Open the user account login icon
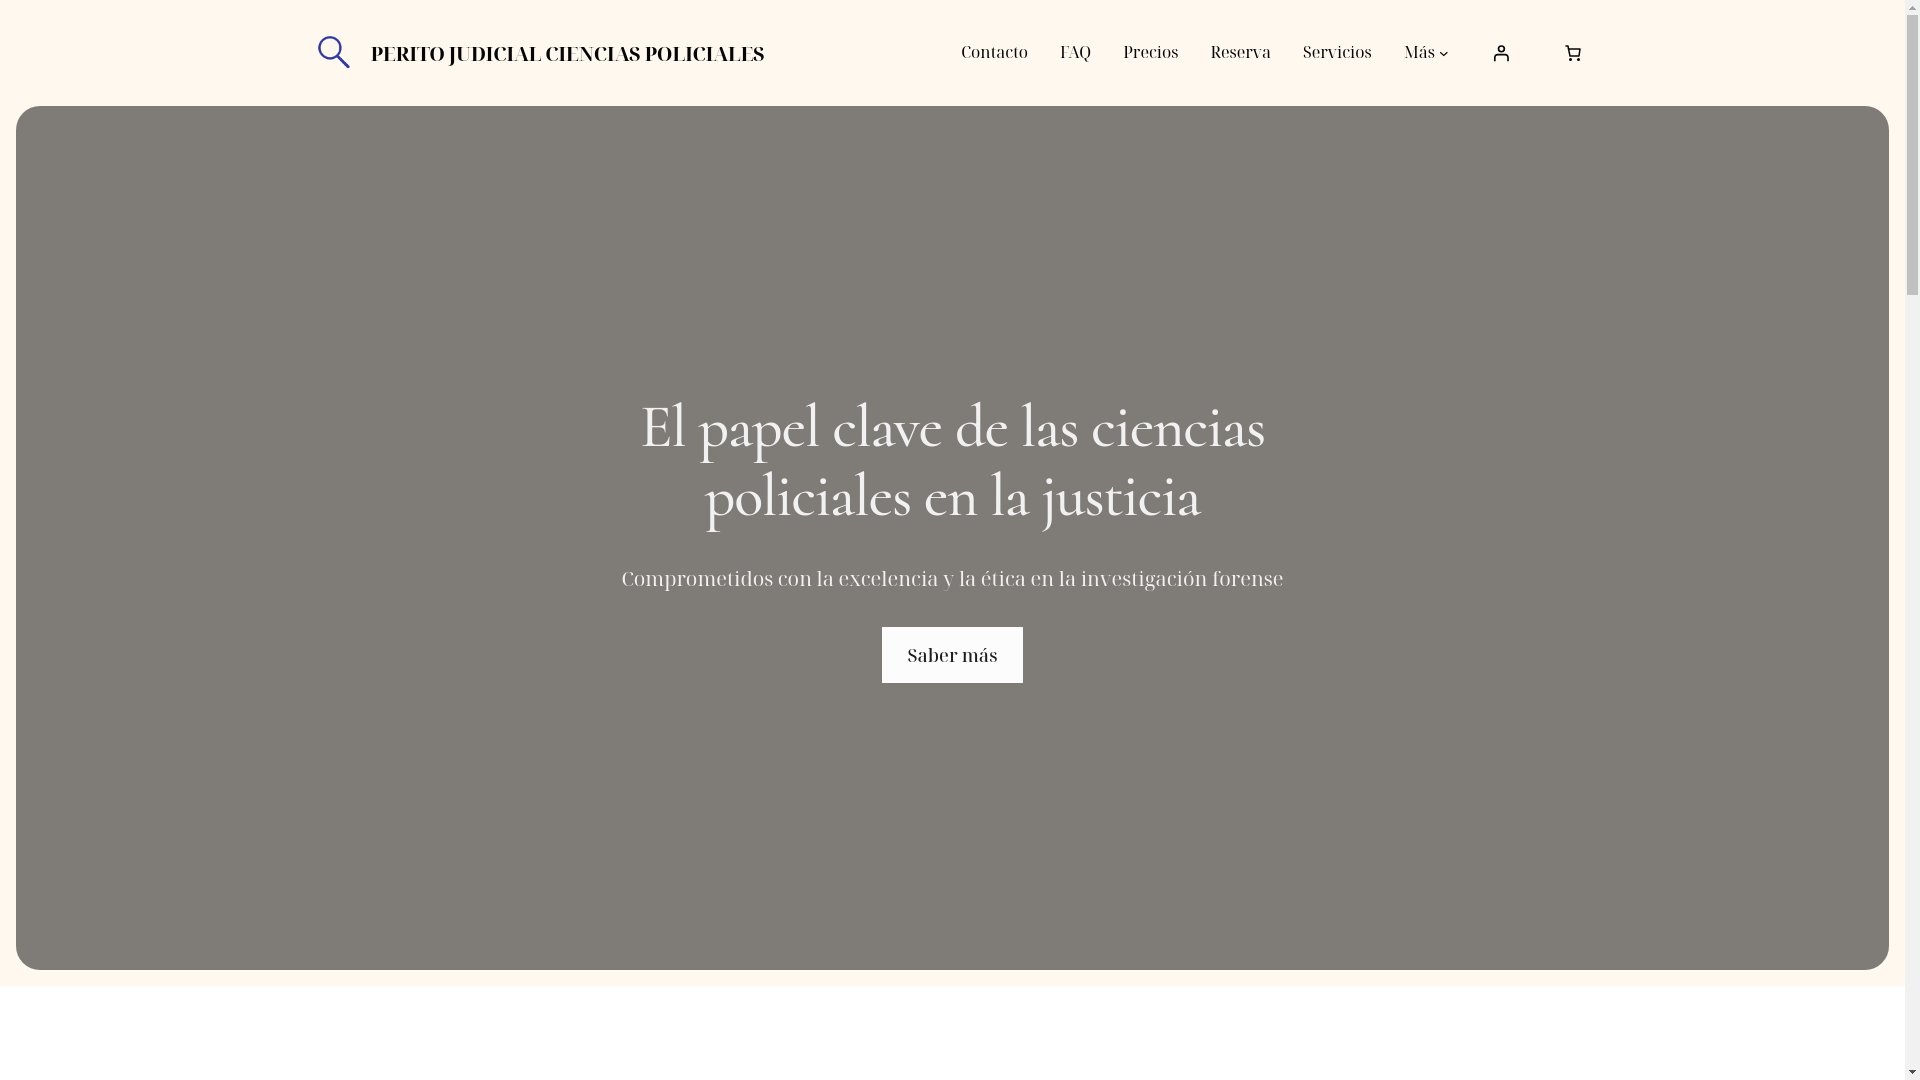 (x=1500, y=53)
